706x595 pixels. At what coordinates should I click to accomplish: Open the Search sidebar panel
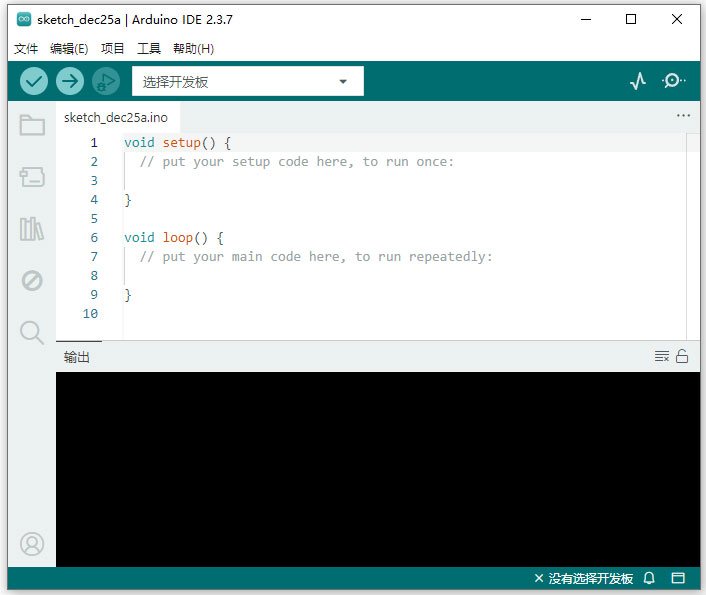pos(32,333)
